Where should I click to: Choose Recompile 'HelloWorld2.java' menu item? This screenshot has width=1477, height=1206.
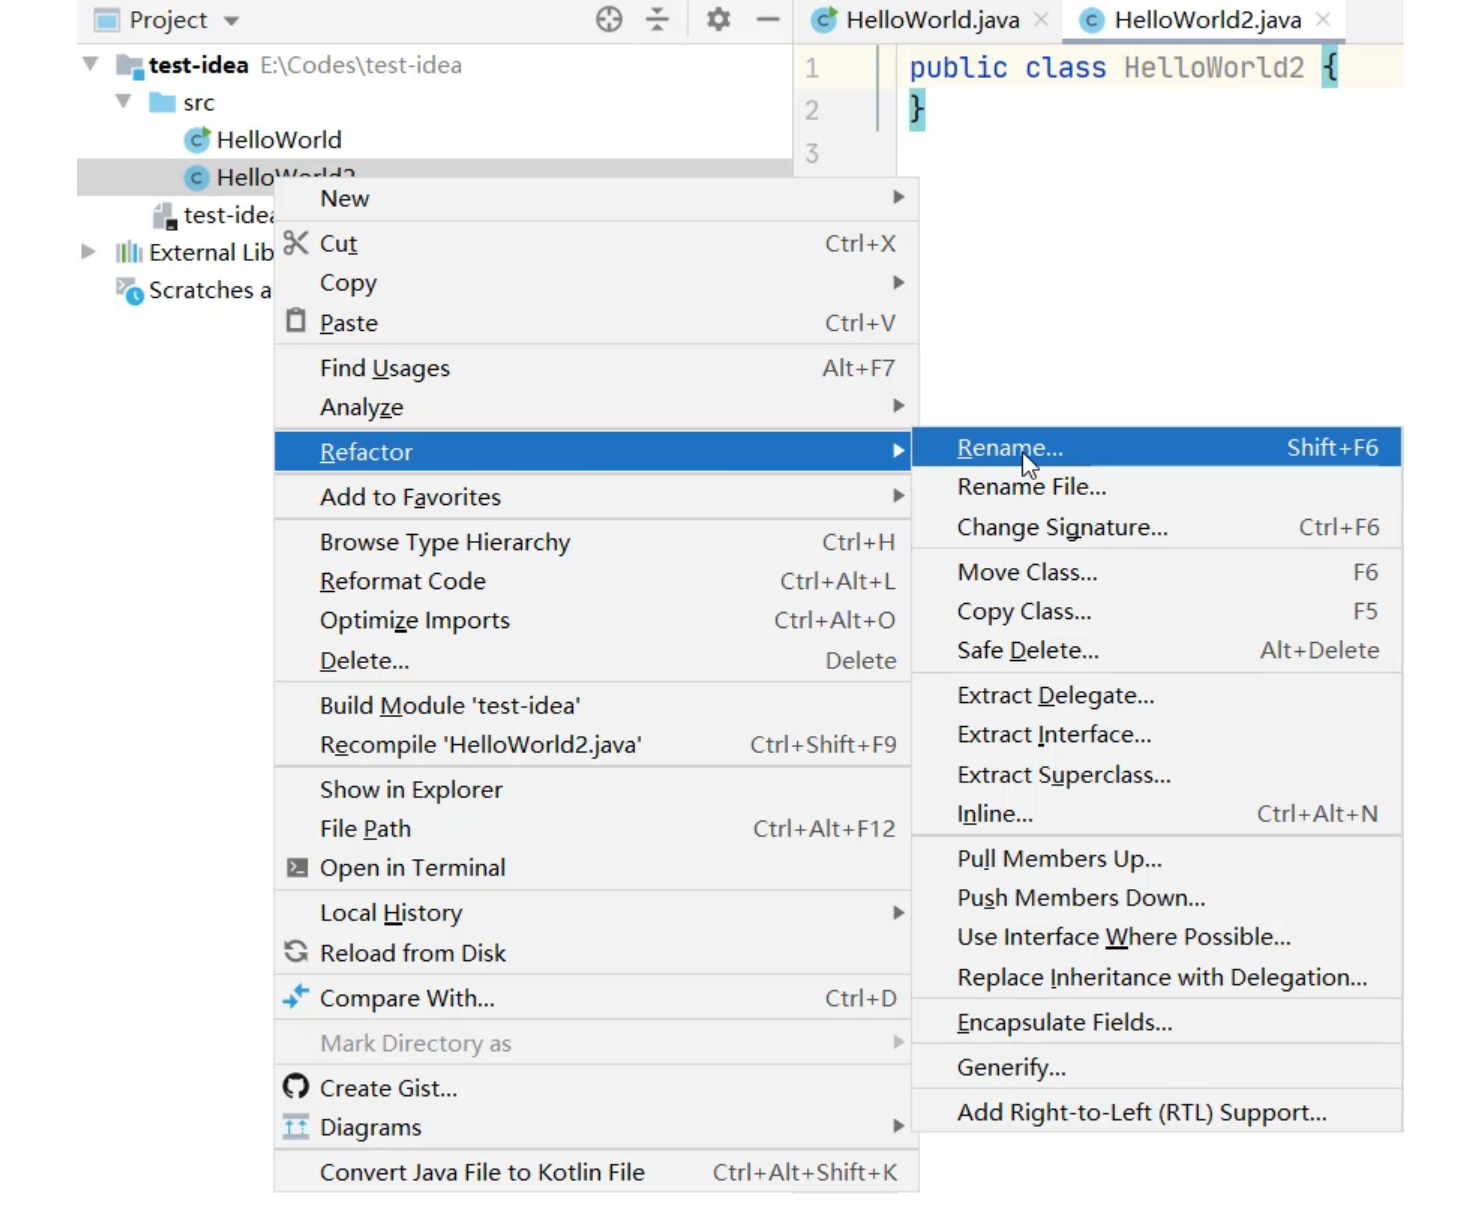(x=593, y=745)
